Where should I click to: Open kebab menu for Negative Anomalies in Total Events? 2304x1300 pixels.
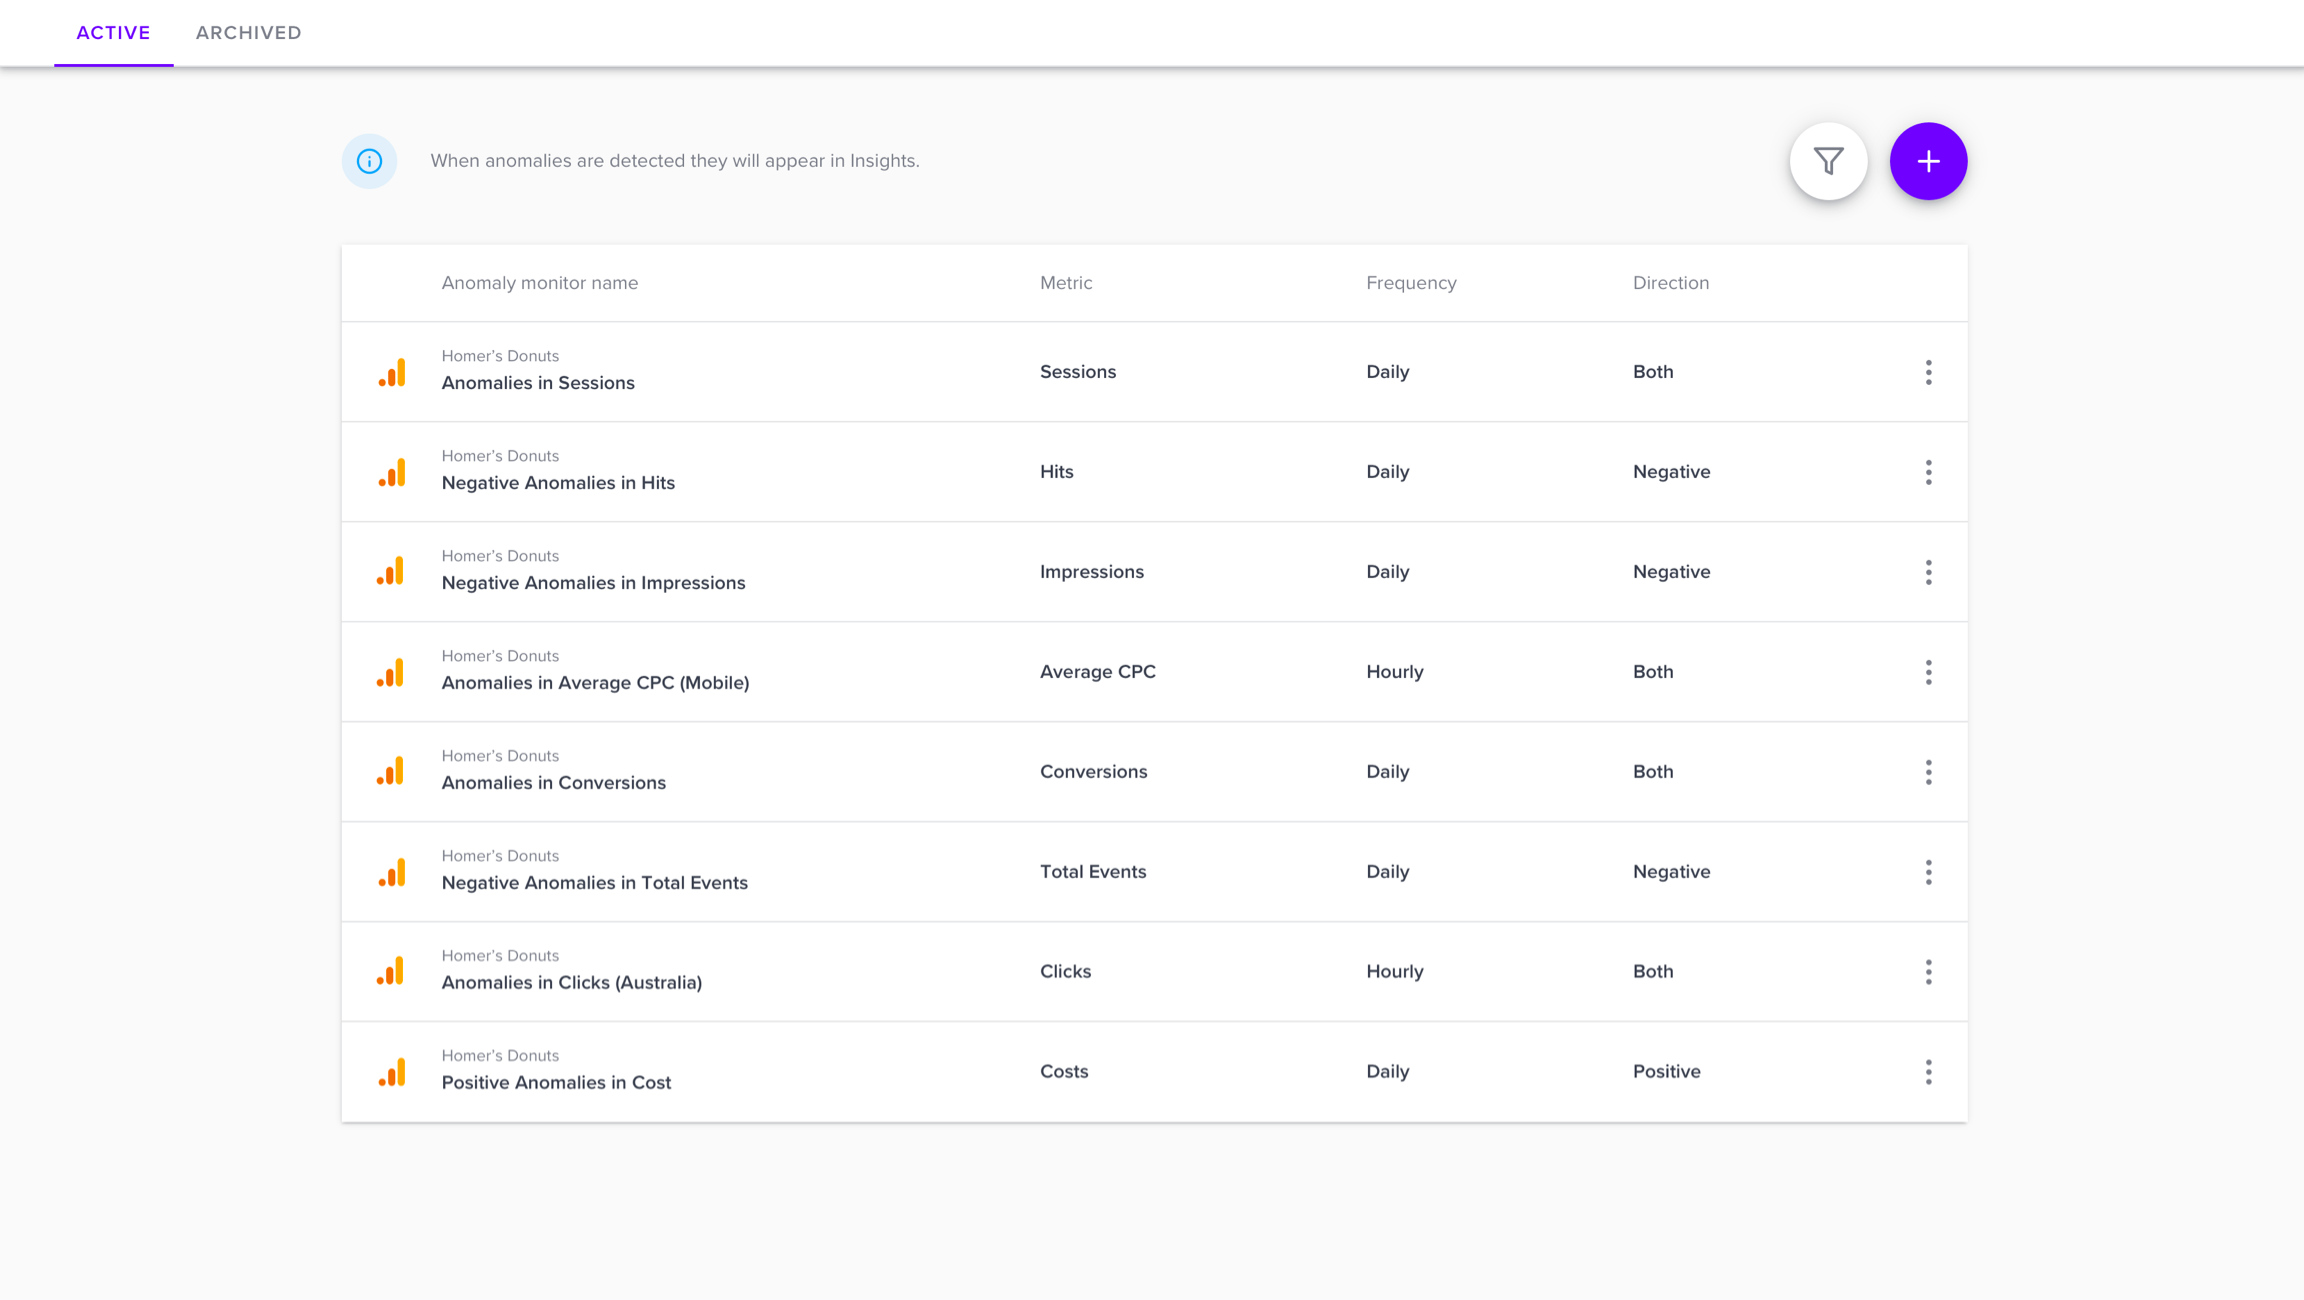coord(1928,872)
